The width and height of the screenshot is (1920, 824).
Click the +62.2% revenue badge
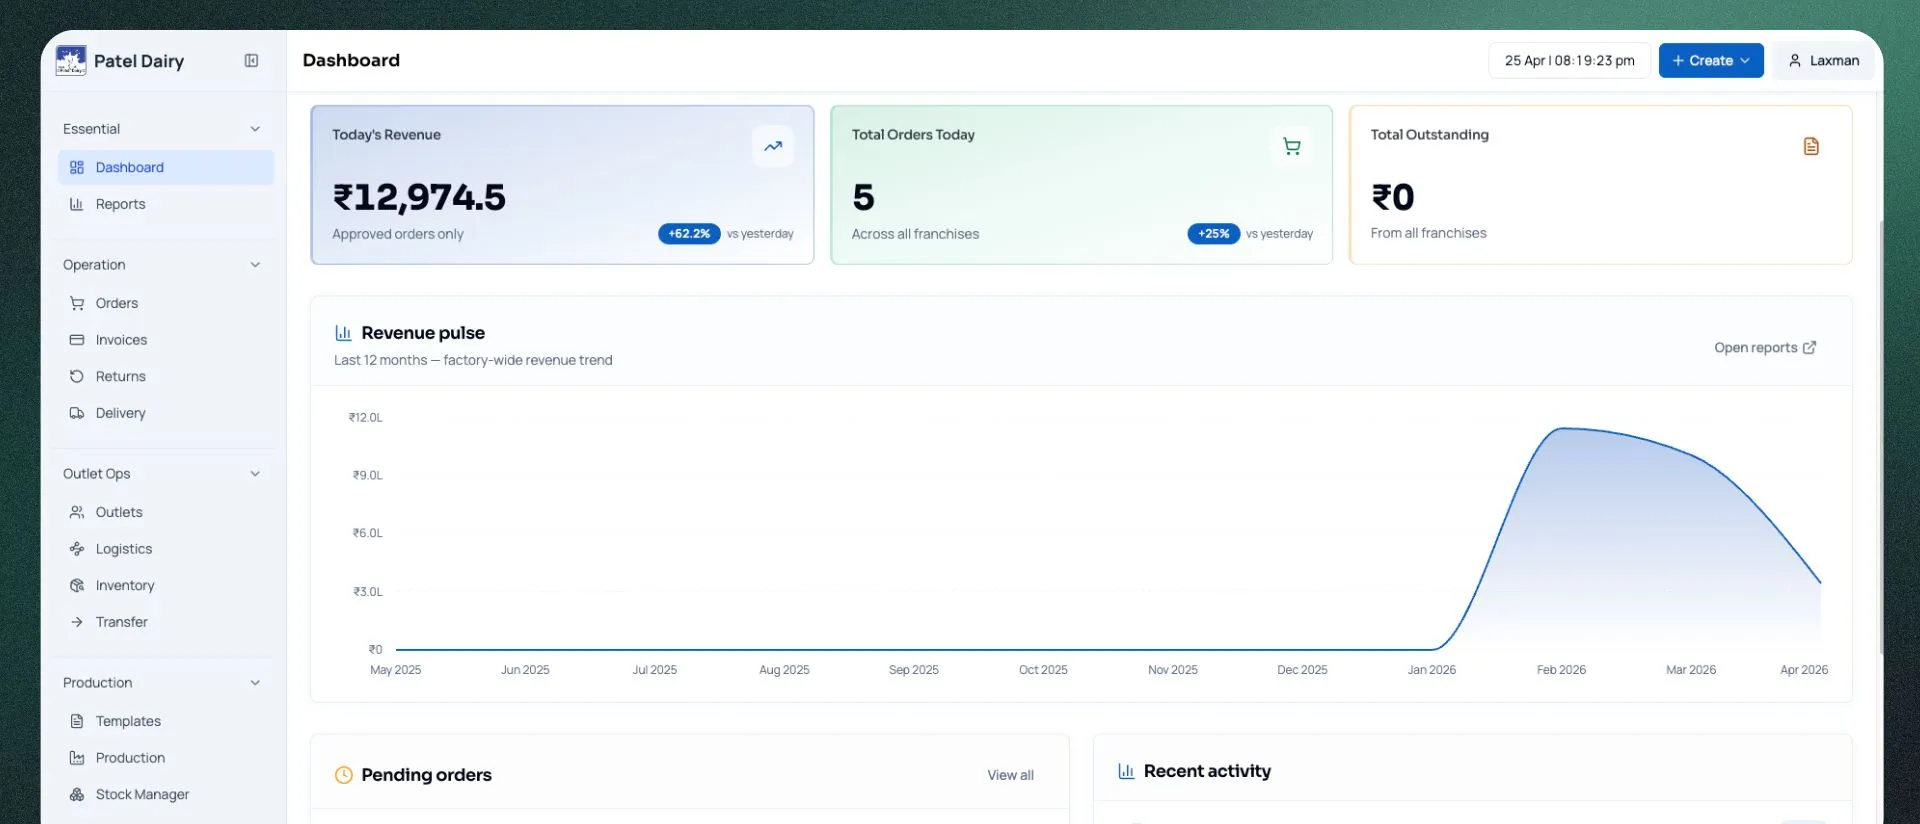point(689,233)
